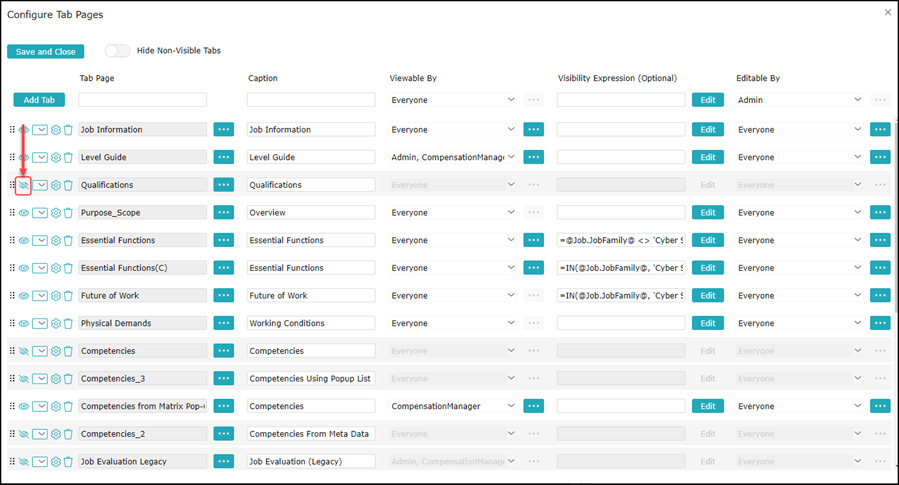The width and height of the screenshot is (899, 485).
Task: Open Viewable By dropdown for Job Information
Action: (453, 130)
